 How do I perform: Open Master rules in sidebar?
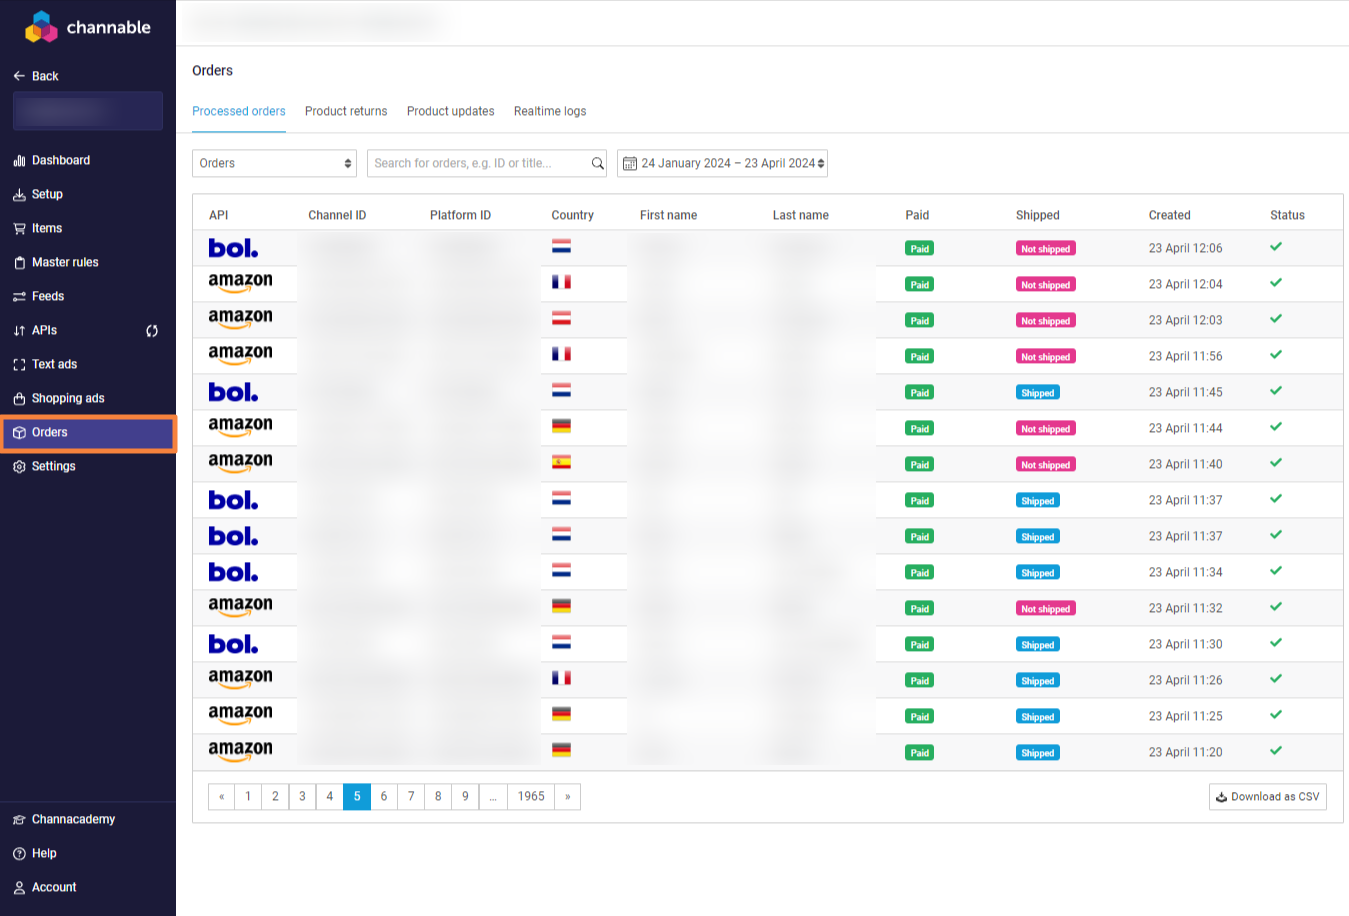65,263
